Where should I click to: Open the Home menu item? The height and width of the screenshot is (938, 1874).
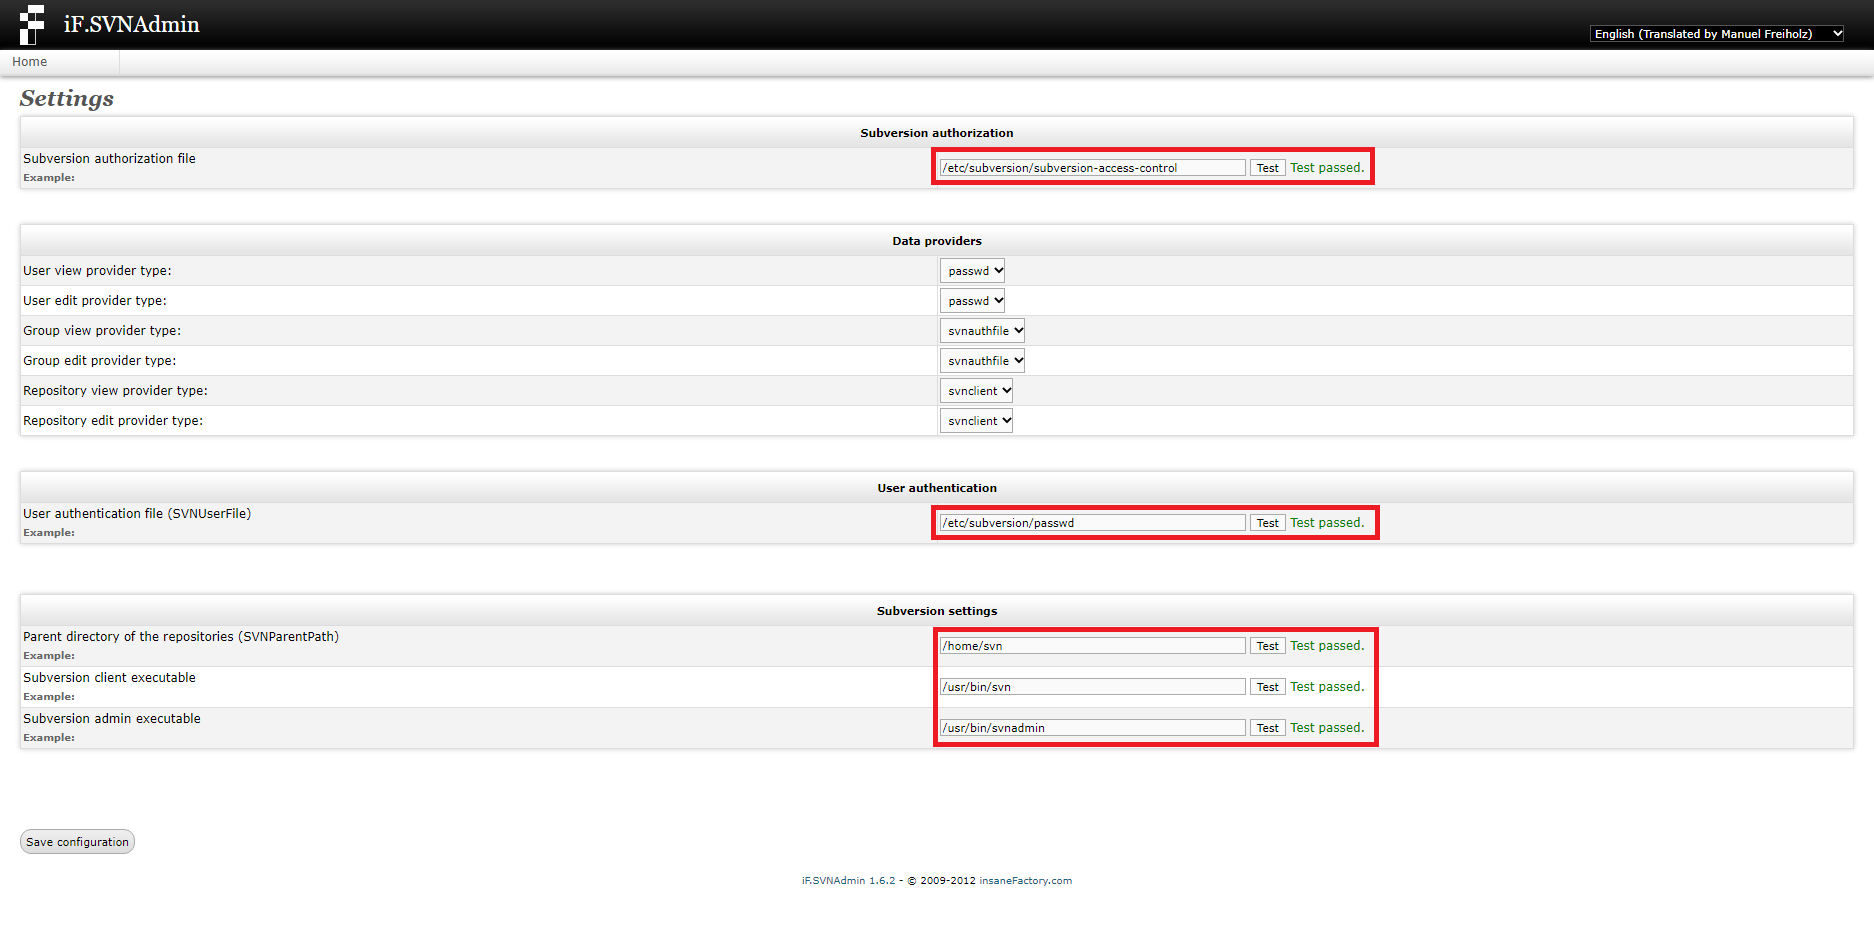pyautogui.click(x=30, y=62)
